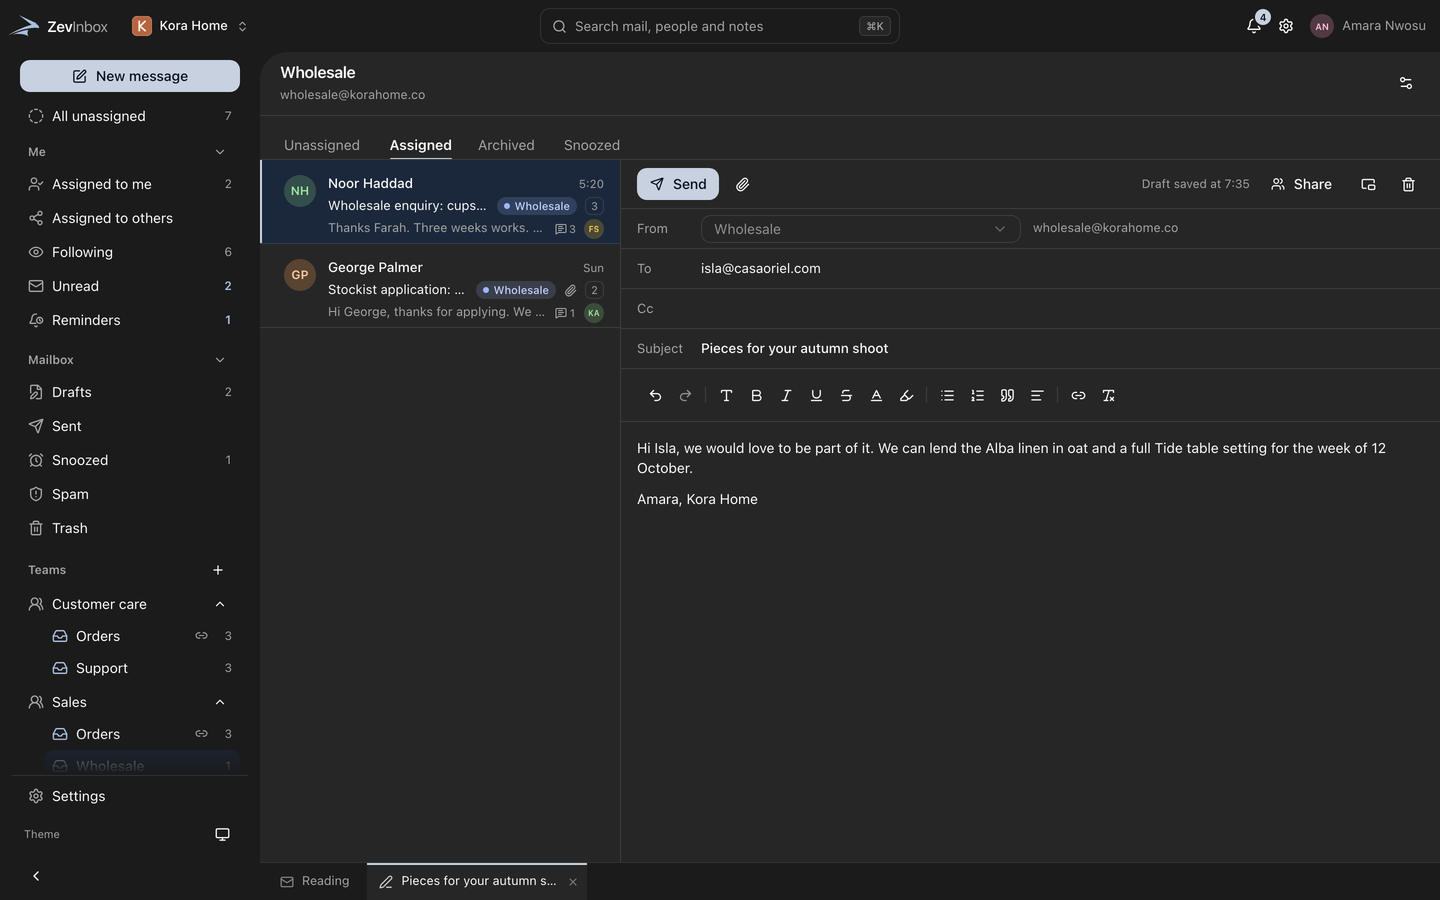Clear text formatting

pos(1108,396)
